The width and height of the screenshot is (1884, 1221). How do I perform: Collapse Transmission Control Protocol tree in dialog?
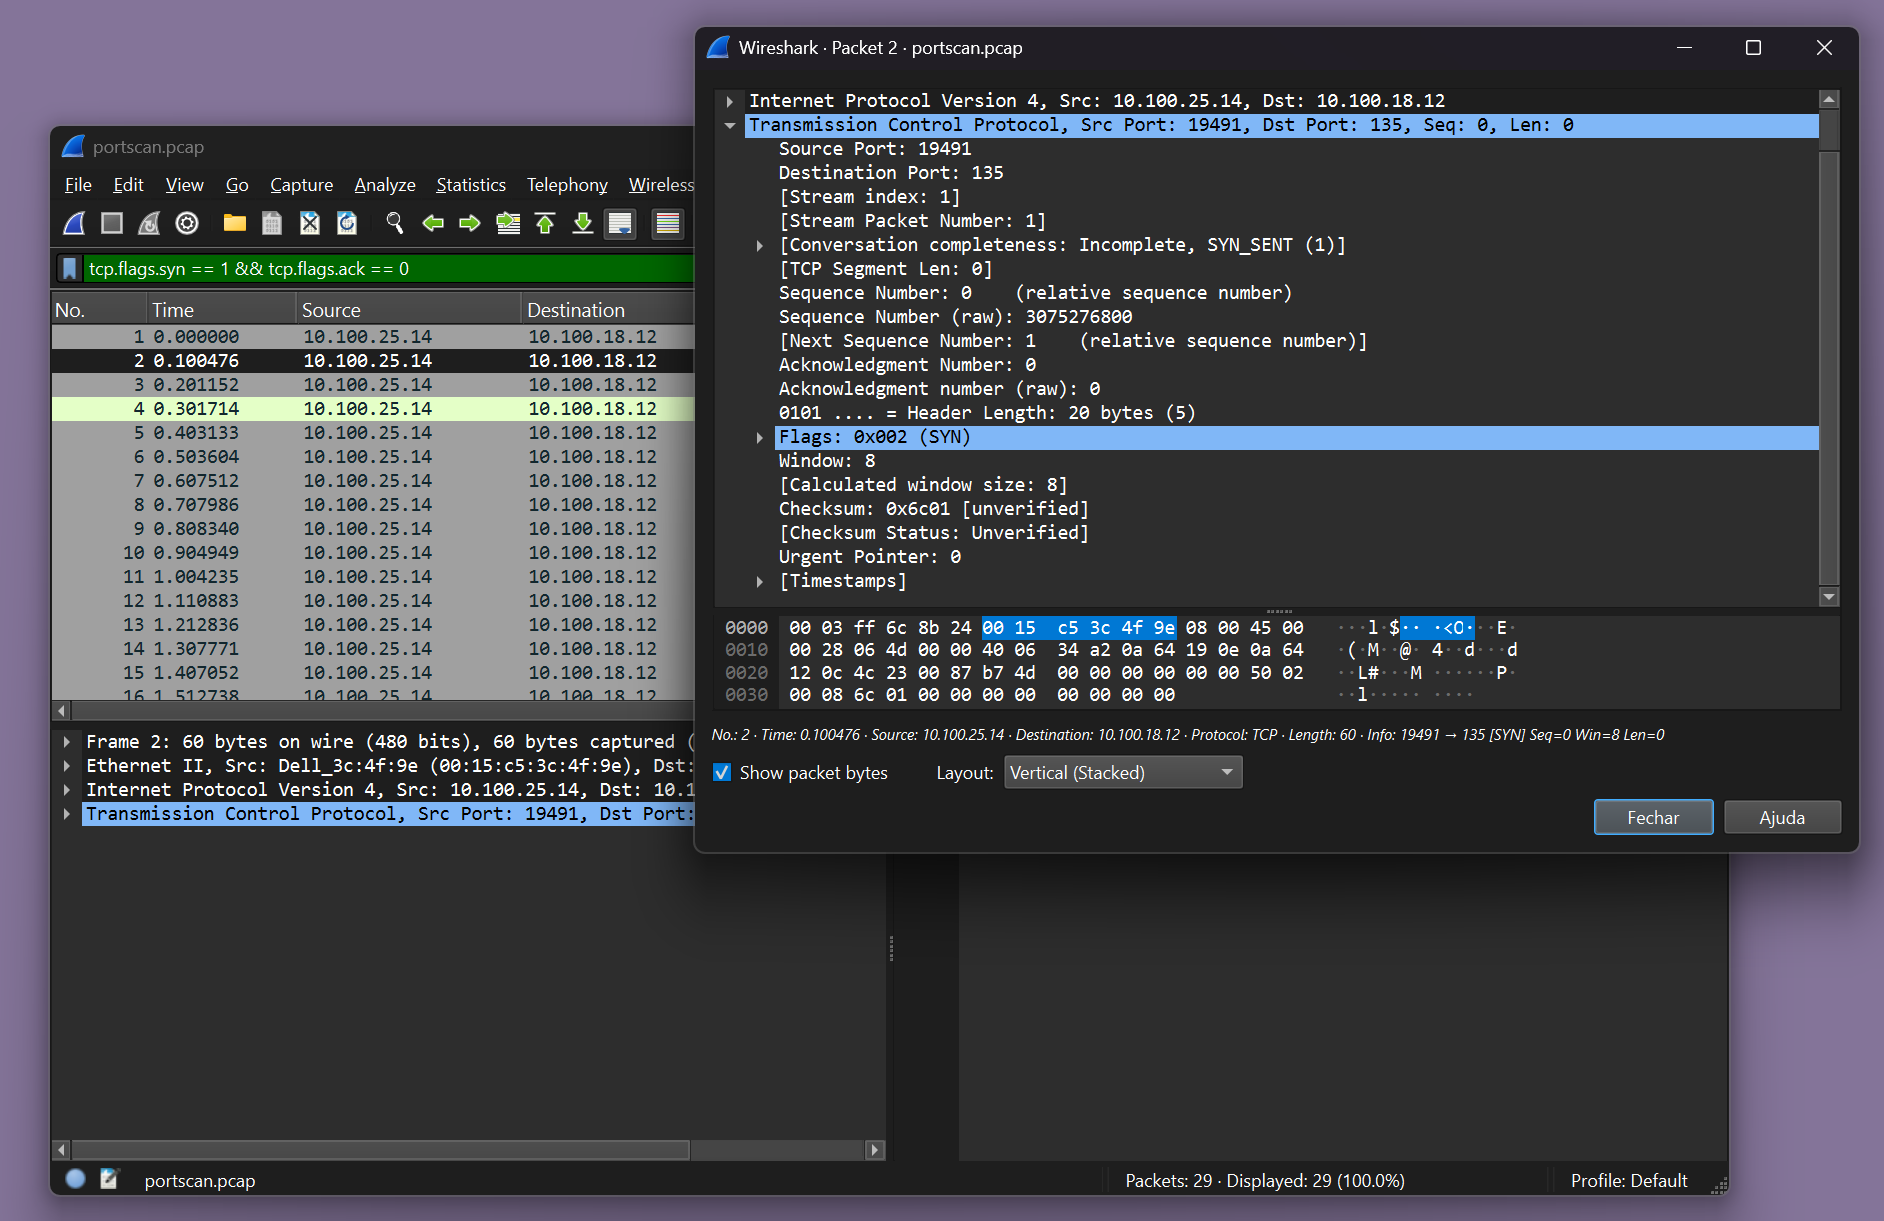tap(730, 125)
